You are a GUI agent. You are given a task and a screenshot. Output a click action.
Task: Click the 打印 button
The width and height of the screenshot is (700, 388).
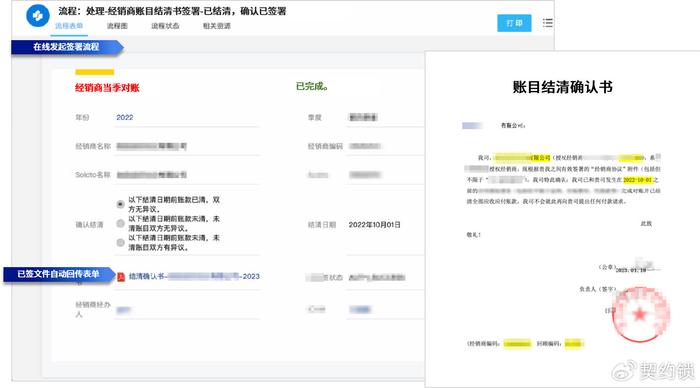(514, 23)
